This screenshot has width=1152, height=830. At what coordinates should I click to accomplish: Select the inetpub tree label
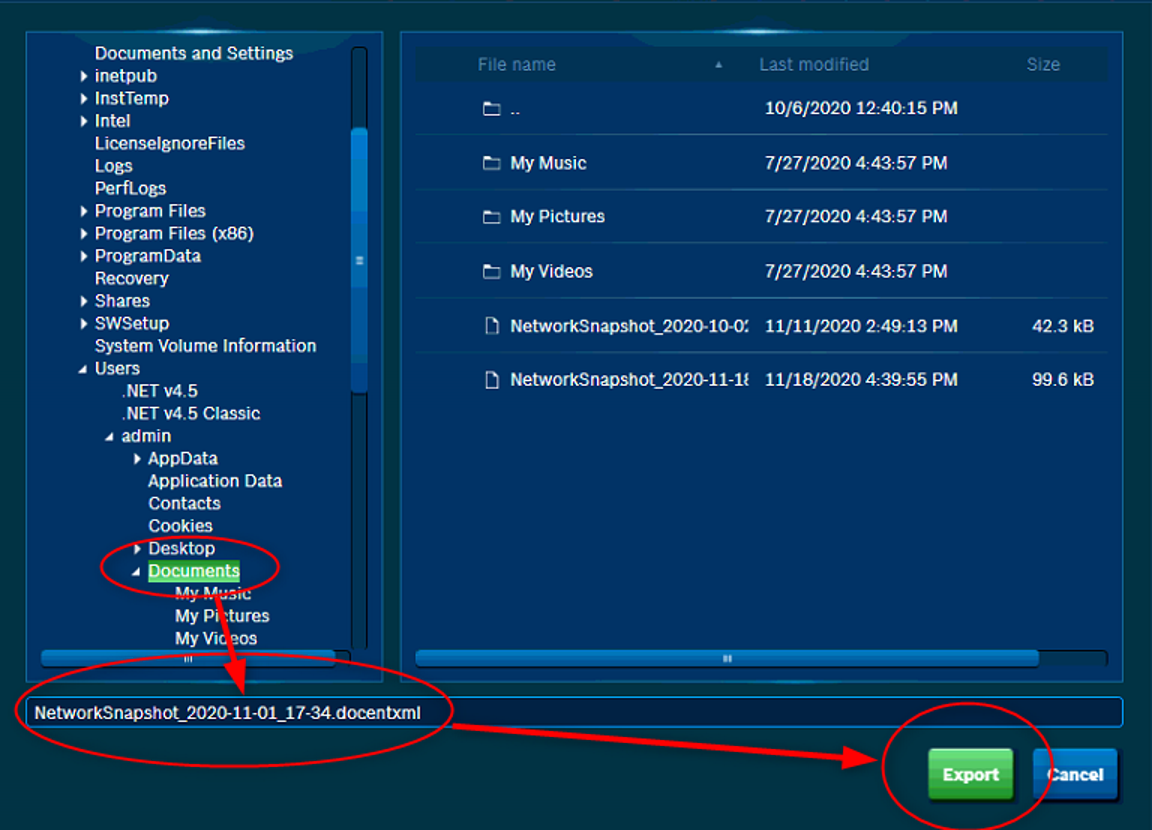coord(126,76)
